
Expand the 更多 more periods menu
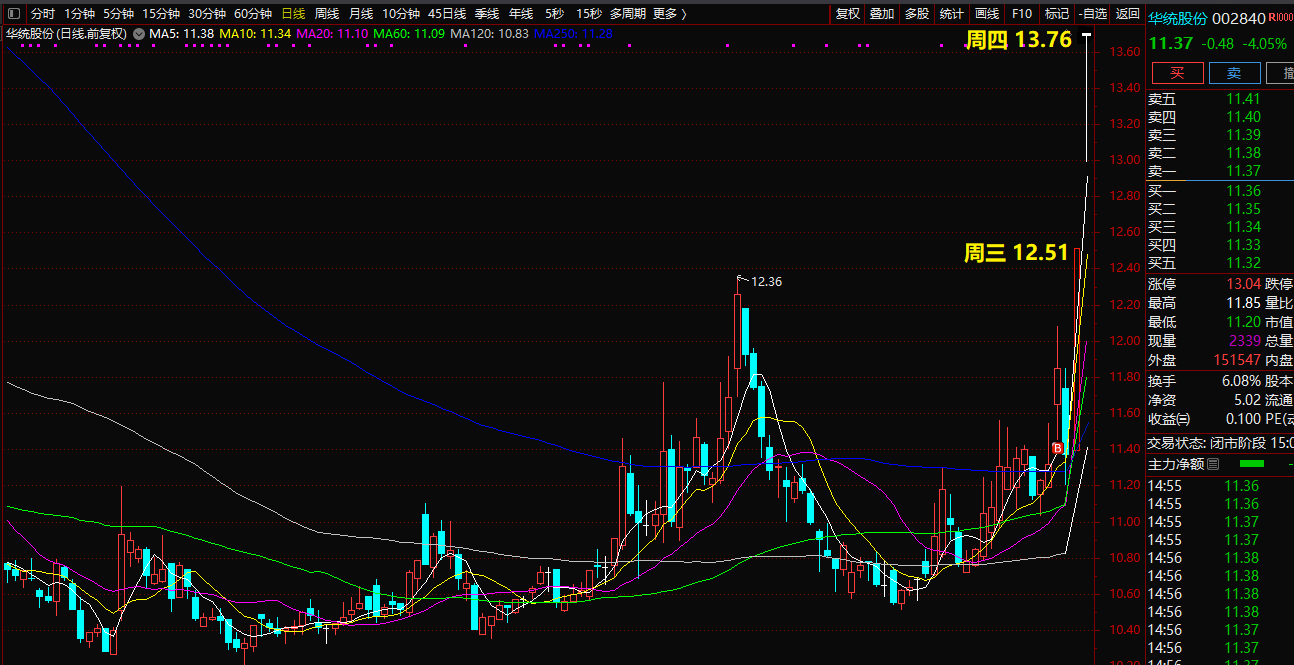[669, 14]
